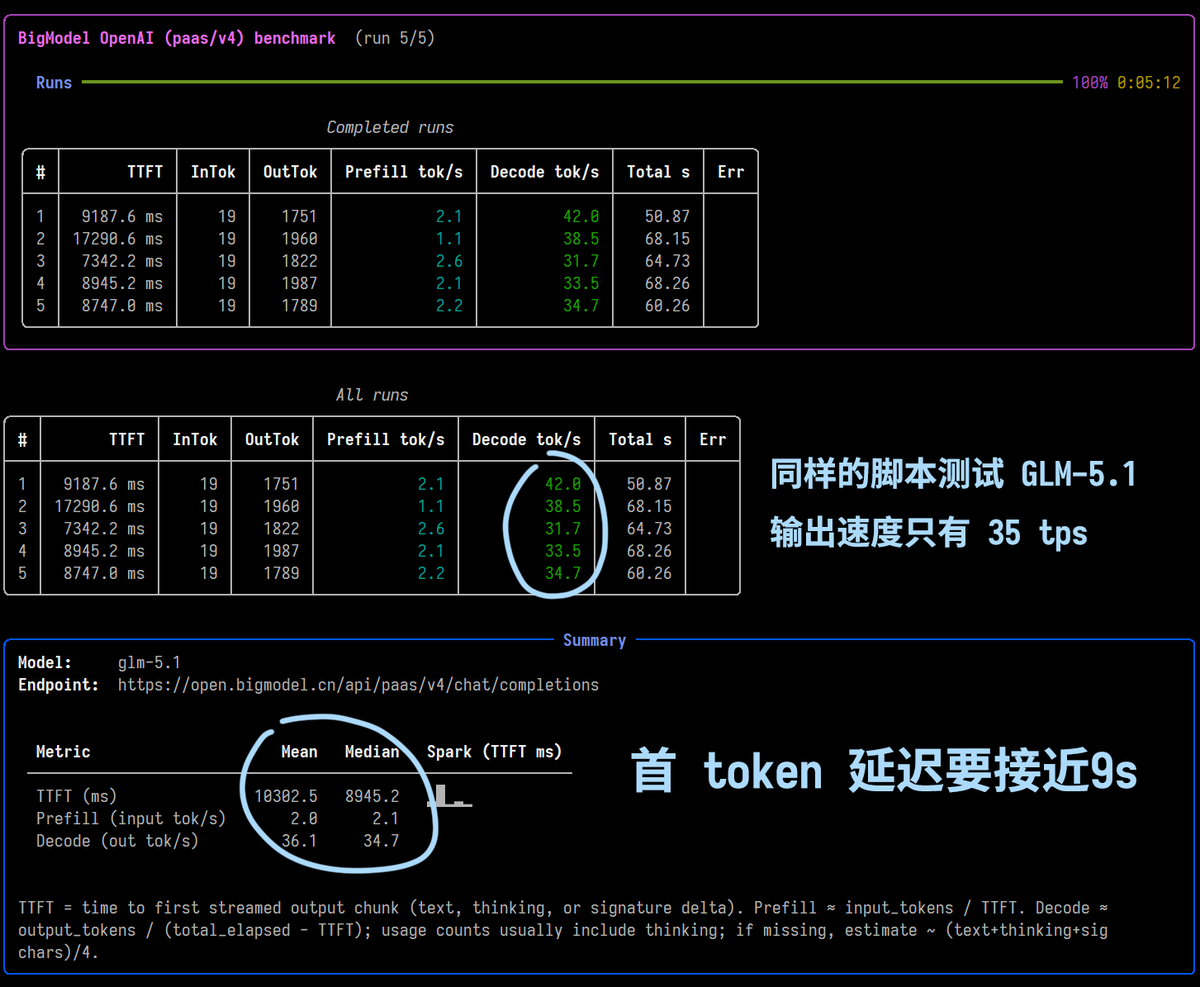Image resolution: width=1200 pixels, height=987 pixels.
Task: Click "7342.2 ms" in Completed runs table
Action: [x=122, y=261]
